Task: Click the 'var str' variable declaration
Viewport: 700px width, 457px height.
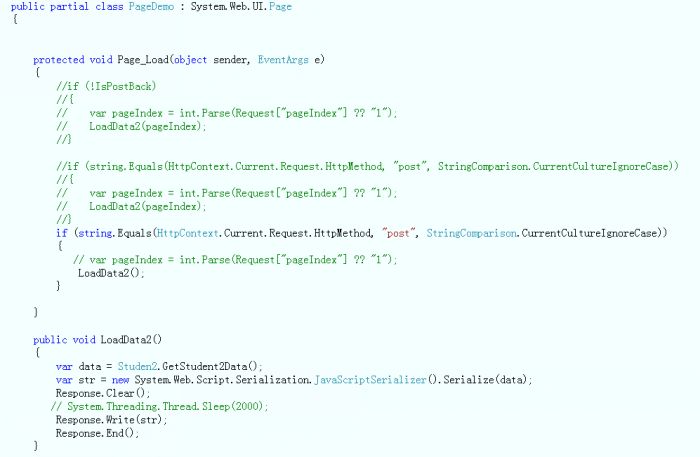Action: click(x=75, y=379)
